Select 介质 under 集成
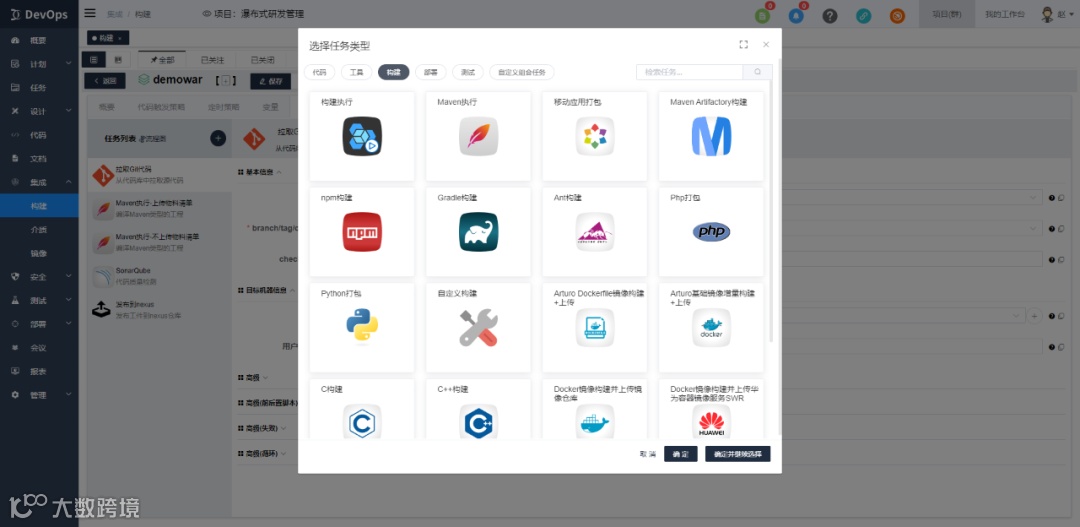Viewport: 1080px width, 527px height. coord(39,229)
